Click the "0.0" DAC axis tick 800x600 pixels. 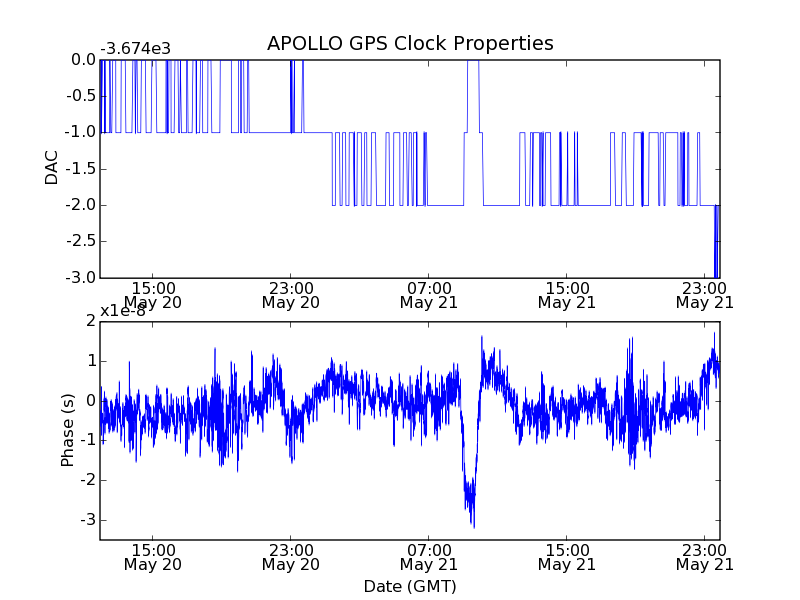coord(84,60)
